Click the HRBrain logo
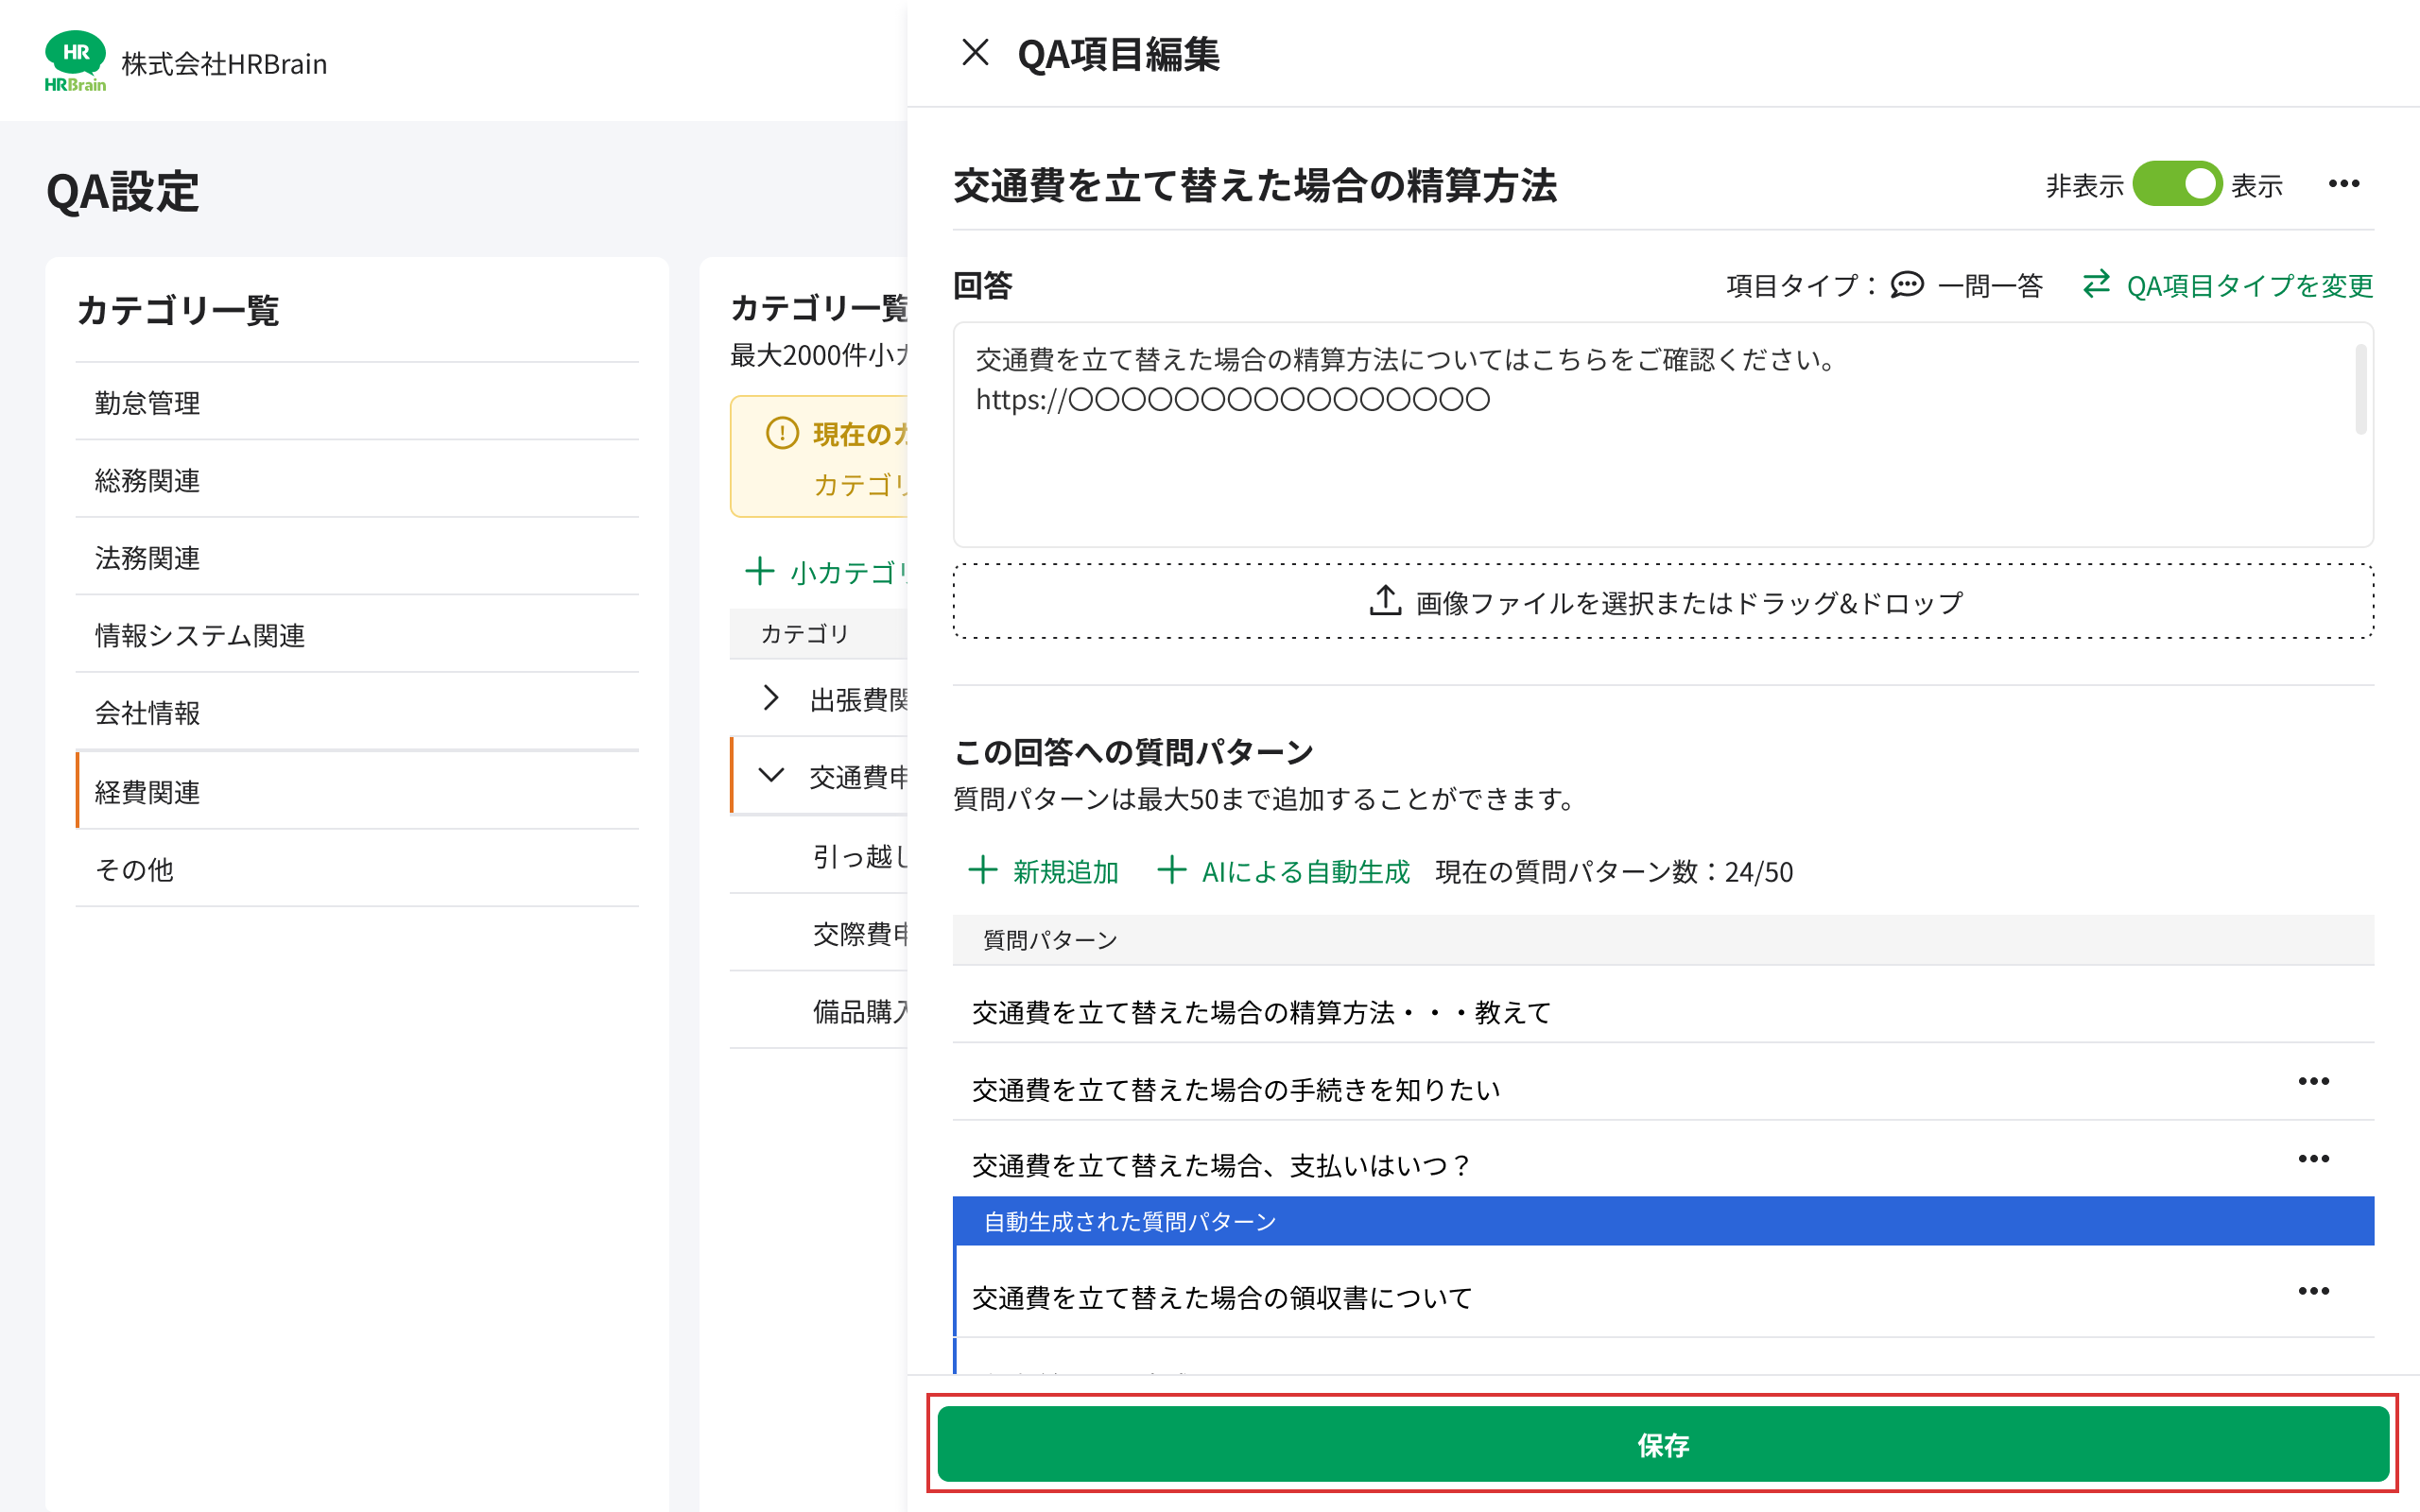The height and width of the screenshot is (1512, 2420). coord(75,62)
